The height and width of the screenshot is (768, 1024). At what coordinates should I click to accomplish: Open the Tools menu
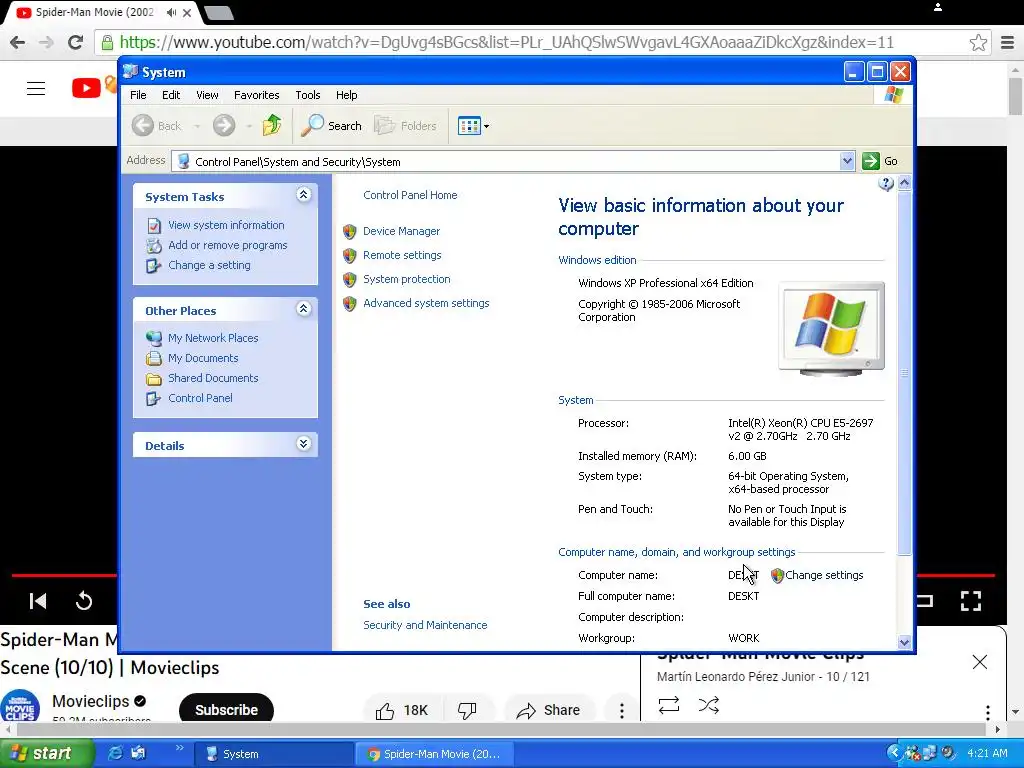click(x=308, y=95)
